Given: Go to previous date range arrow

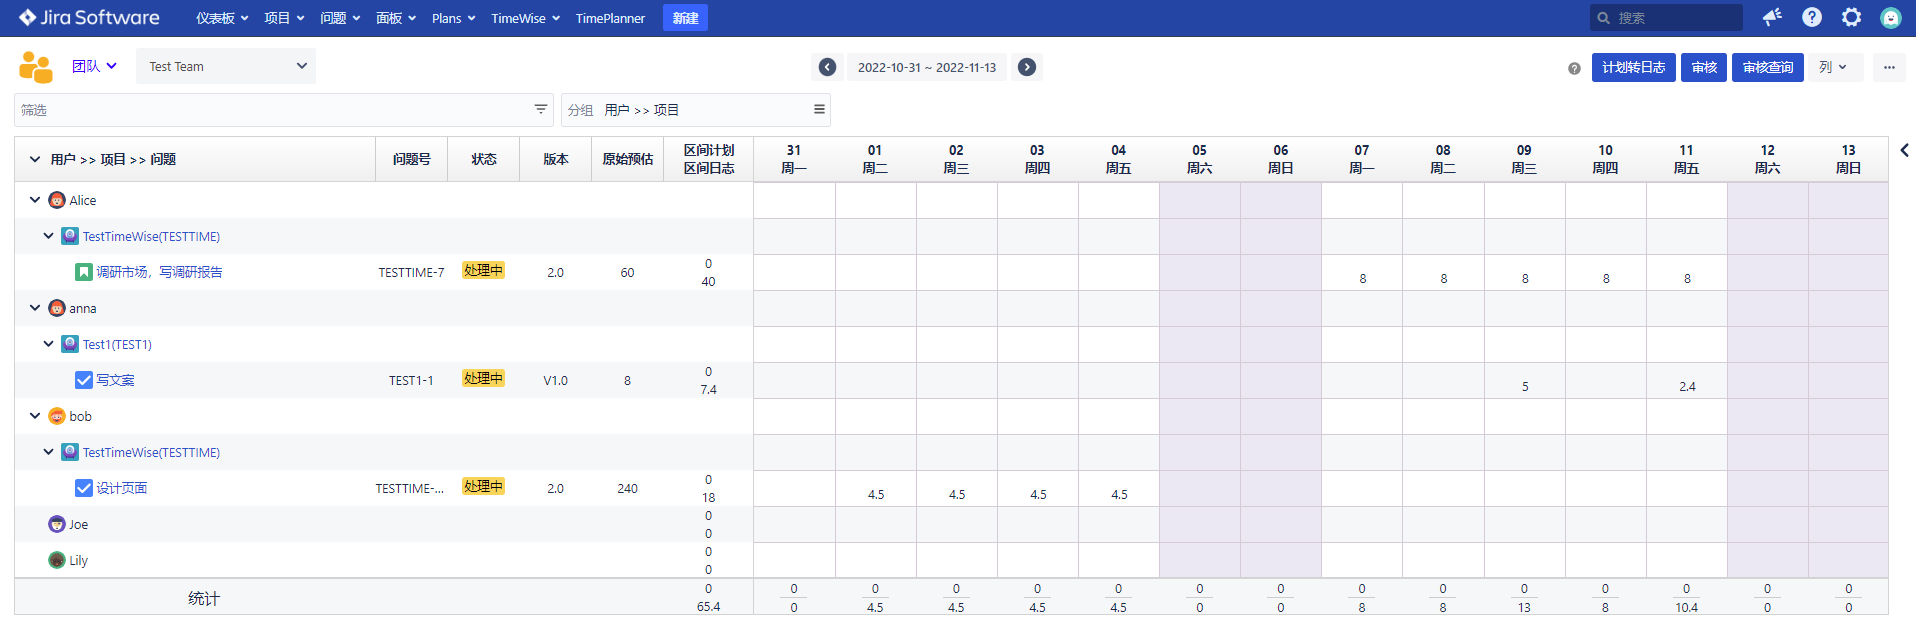Looking at the screenshot, I should click(827, 67).
